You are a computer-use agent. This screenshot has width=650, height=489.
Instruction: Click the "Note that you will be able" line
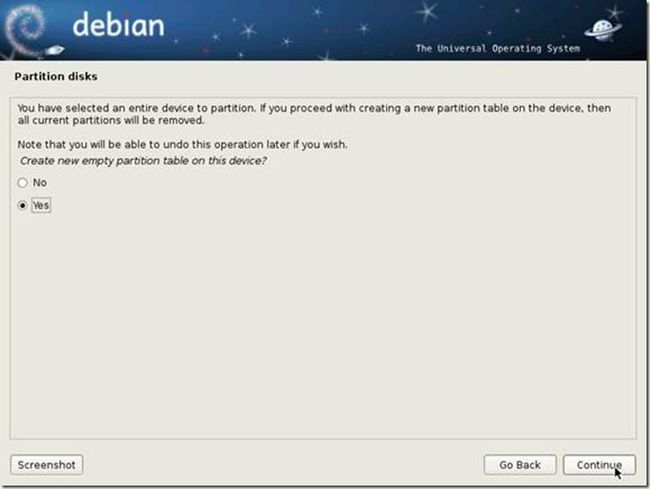(182, 145)
